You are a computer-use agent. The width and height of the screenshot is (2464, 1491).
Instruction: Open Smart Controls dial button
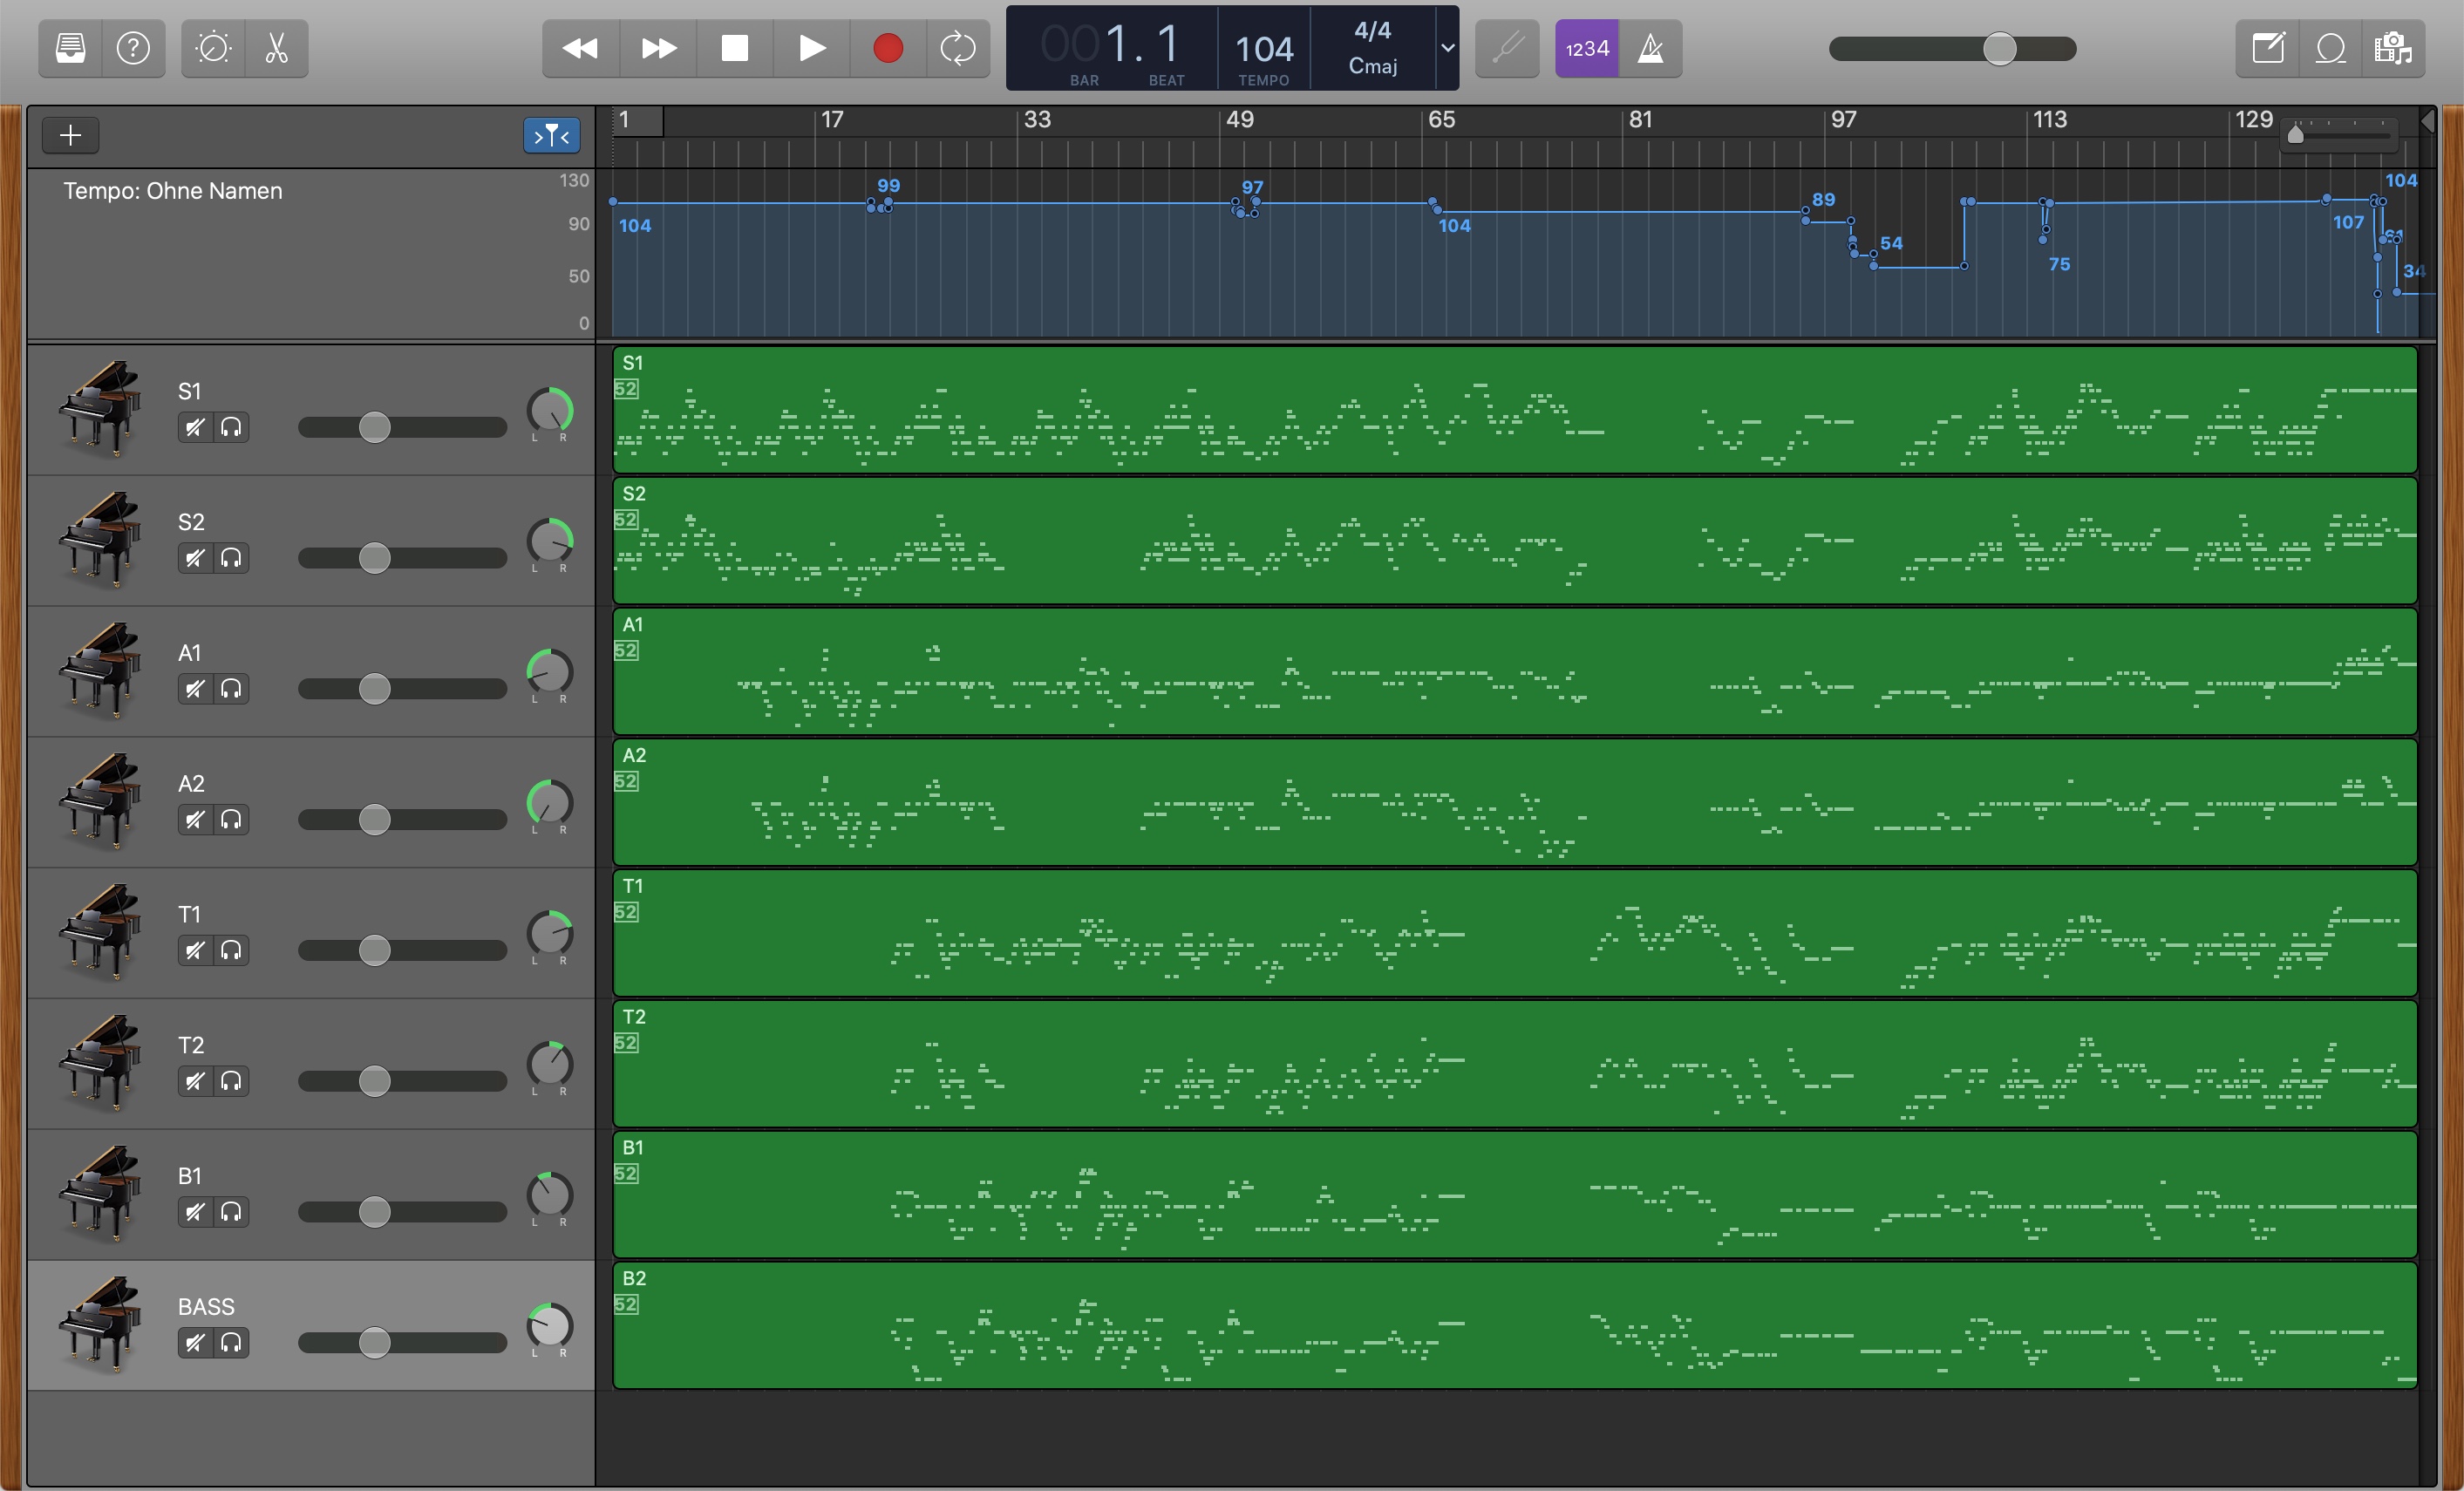click(213, 48)
